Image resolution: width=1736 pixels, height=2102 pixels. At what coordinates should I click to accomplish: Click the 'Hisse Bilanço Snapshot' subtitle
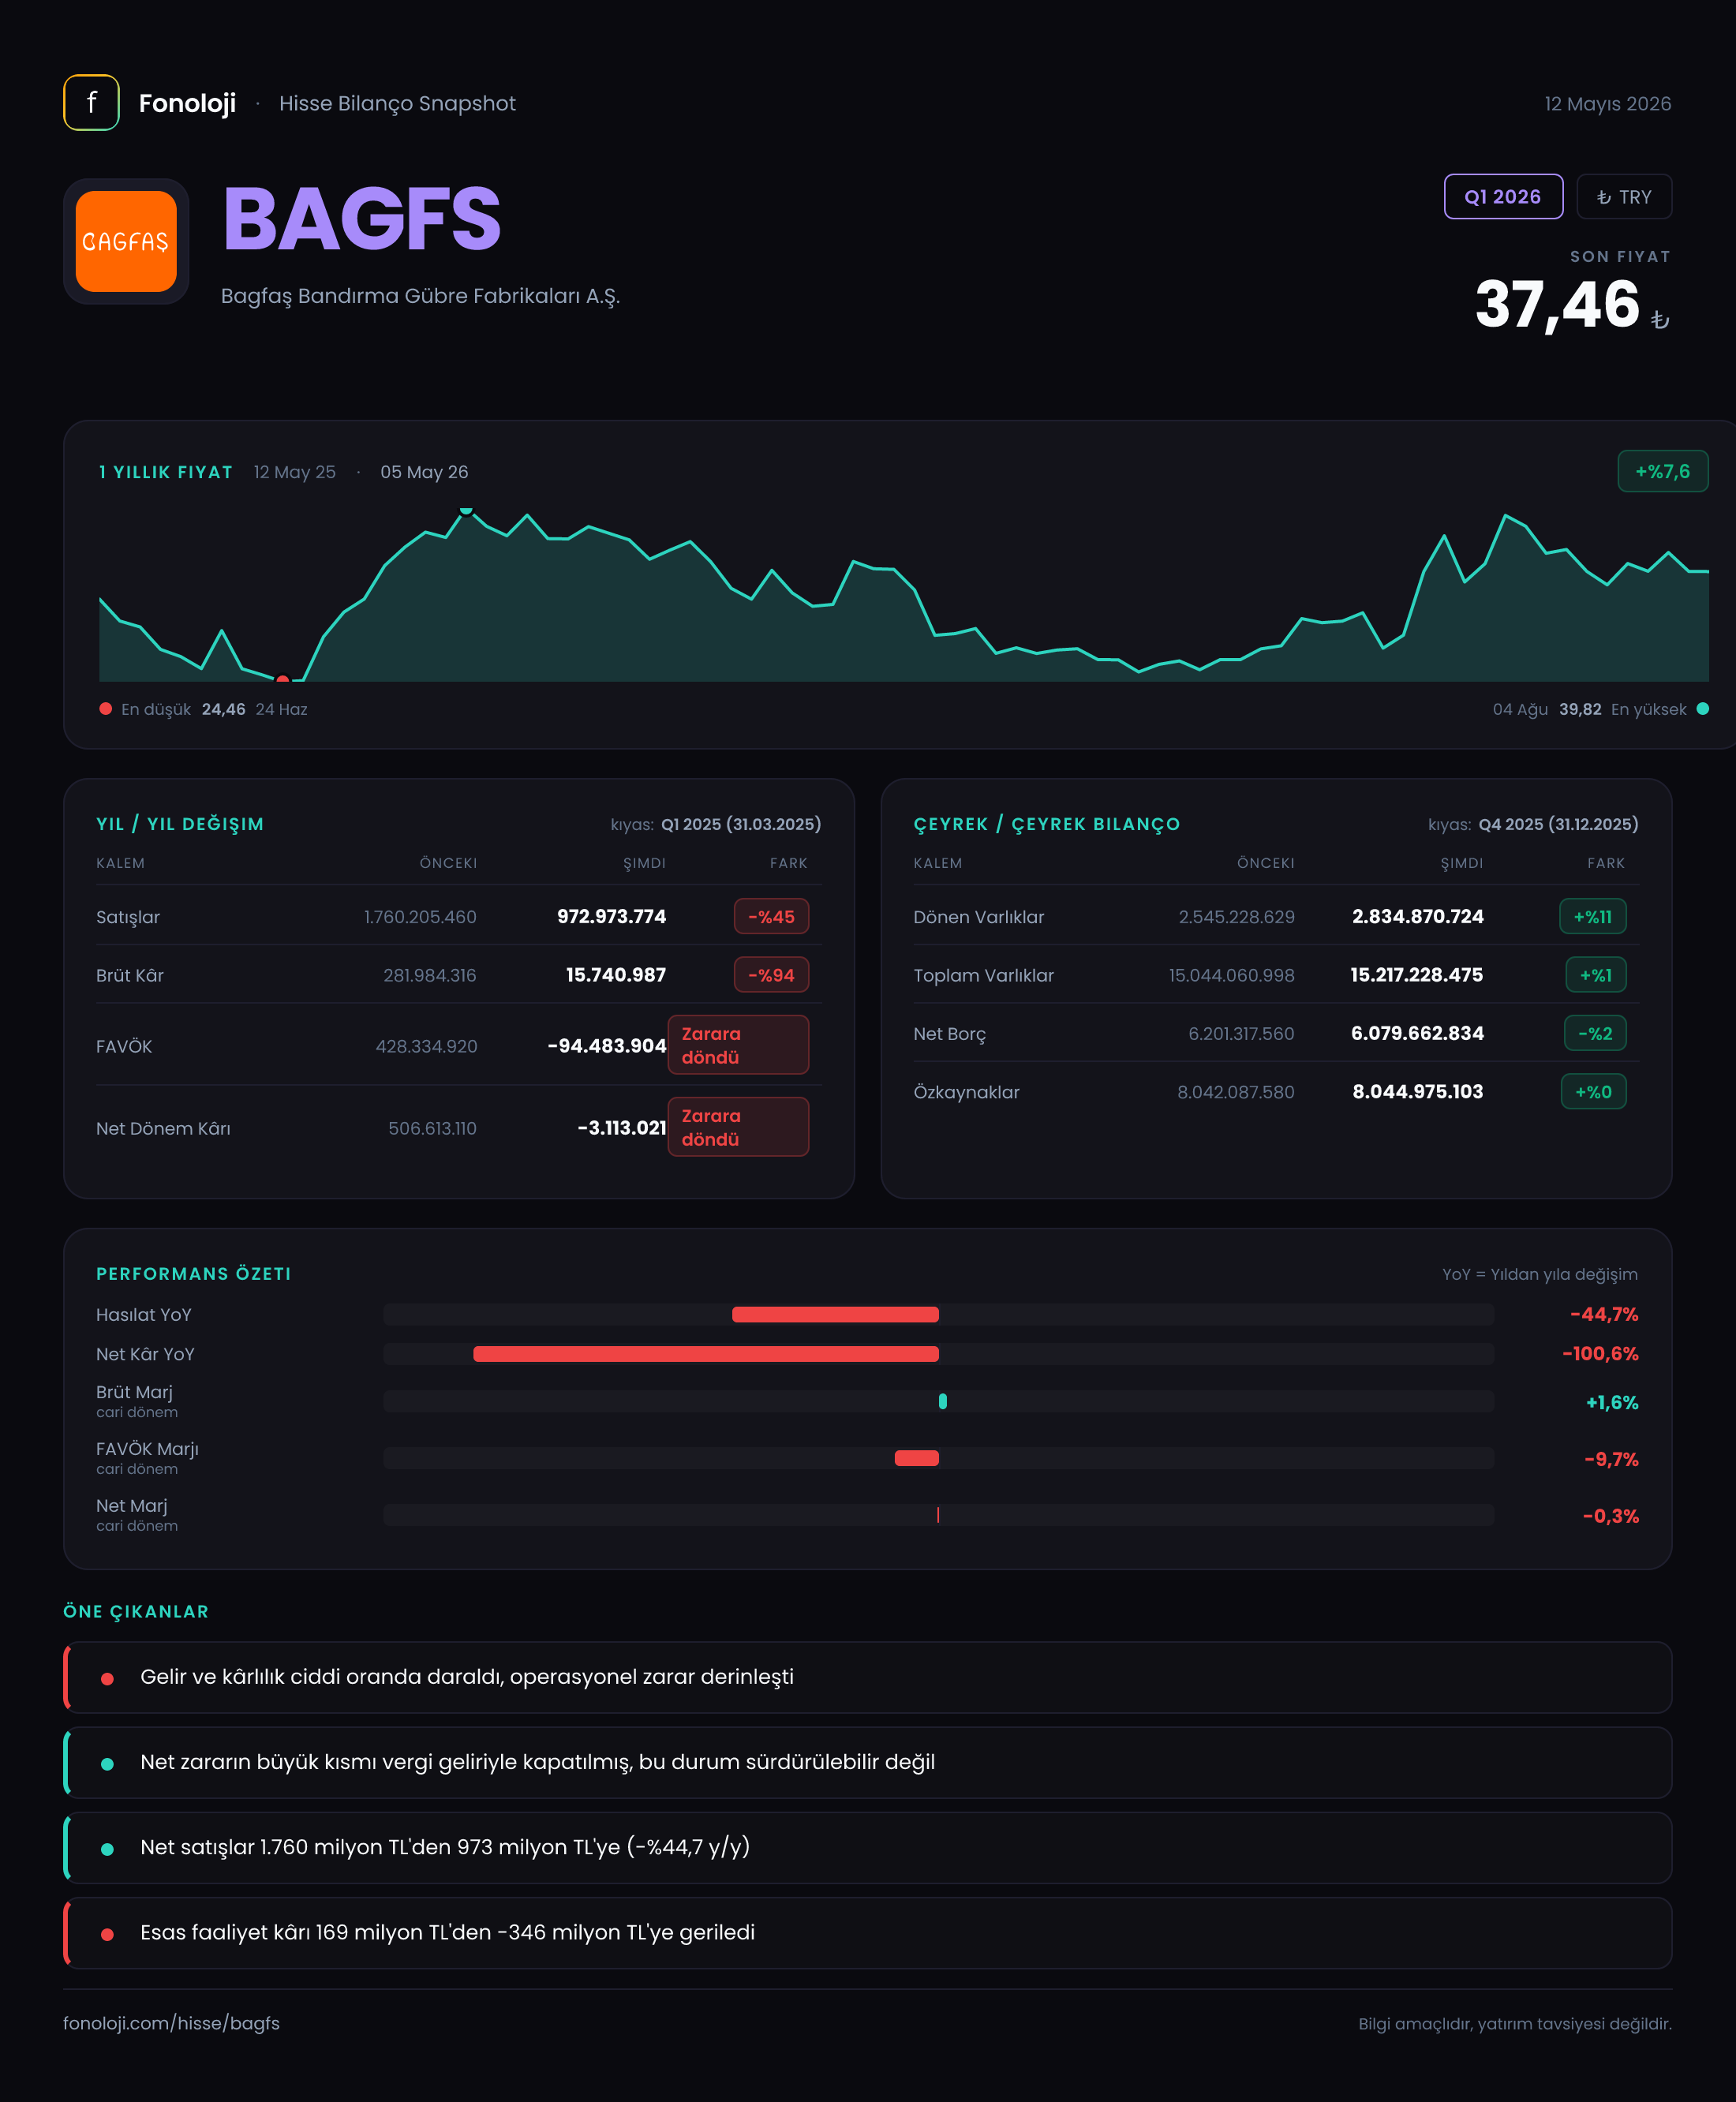tap(398, 104)
